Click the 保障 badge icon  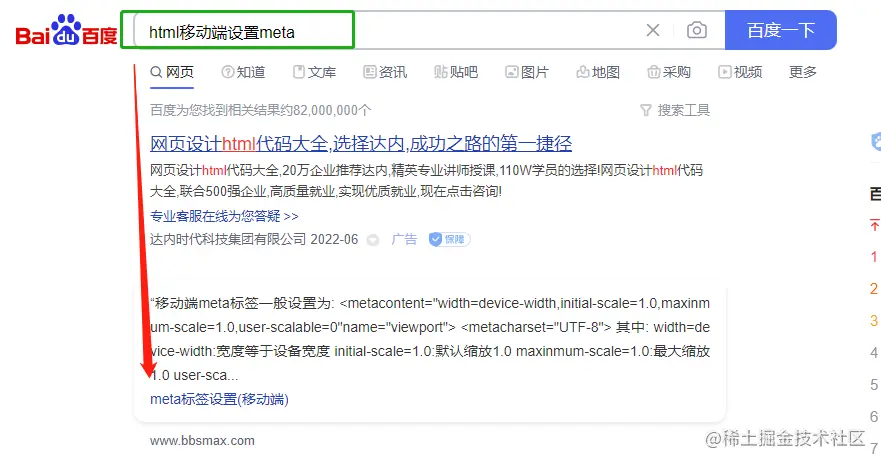pyautogui.click(x=449, y=239)
